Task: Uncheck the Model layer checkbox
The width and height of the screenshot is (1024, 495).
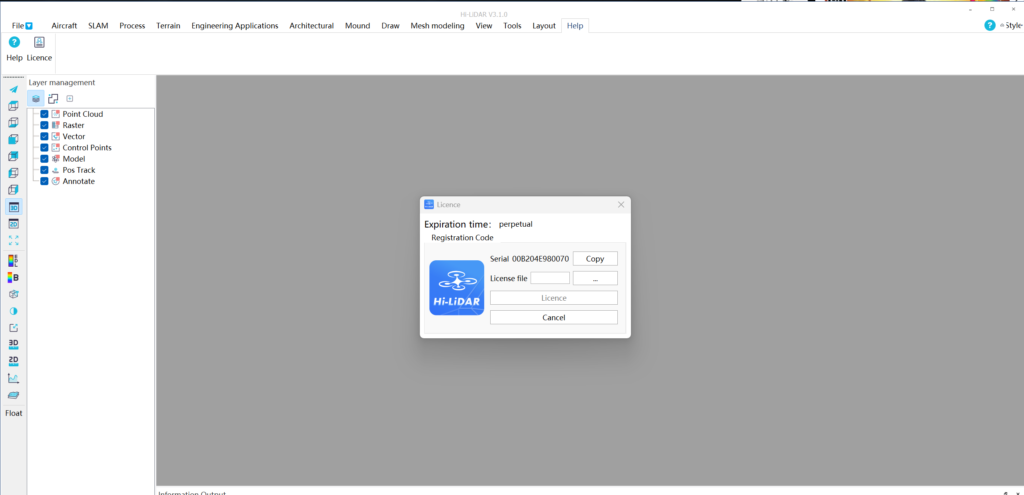Action: (44, 159)
